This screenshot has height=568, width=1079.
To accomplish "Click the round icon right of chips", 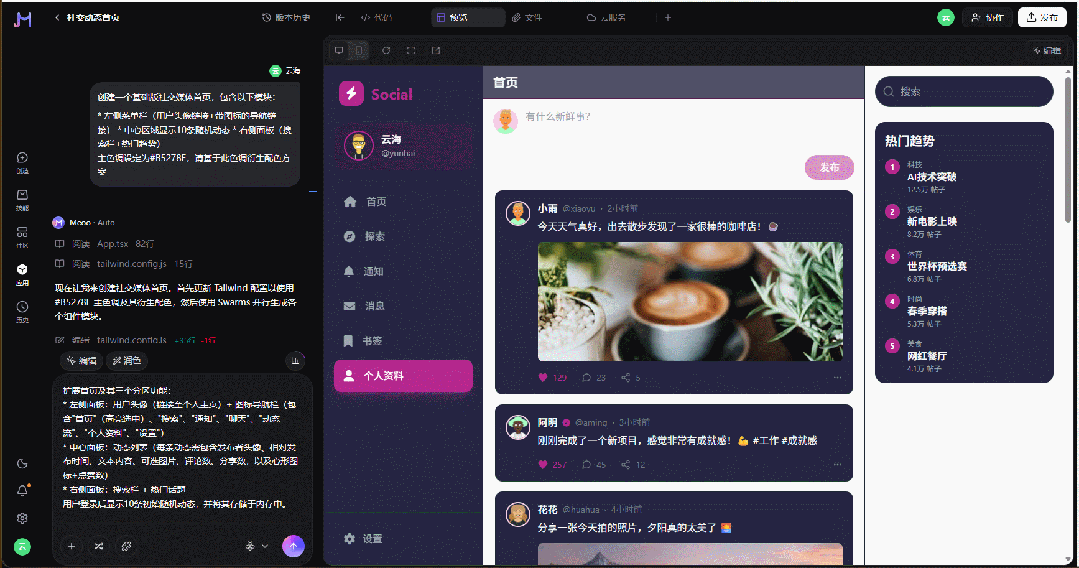I will 295,361.
